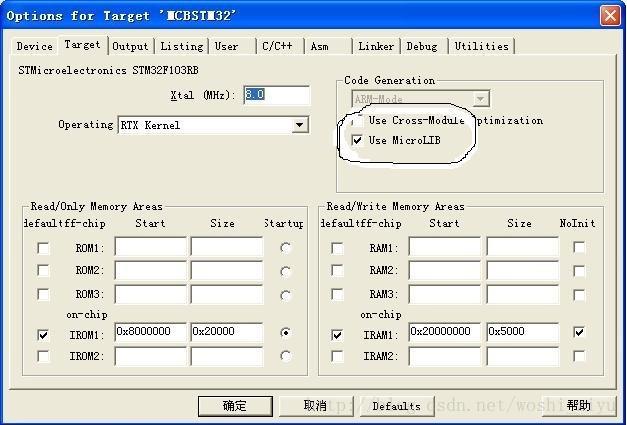Open the ARM-Mode code generation dropdown
This screenshot has height=425, width=627.
pos(481,98)
